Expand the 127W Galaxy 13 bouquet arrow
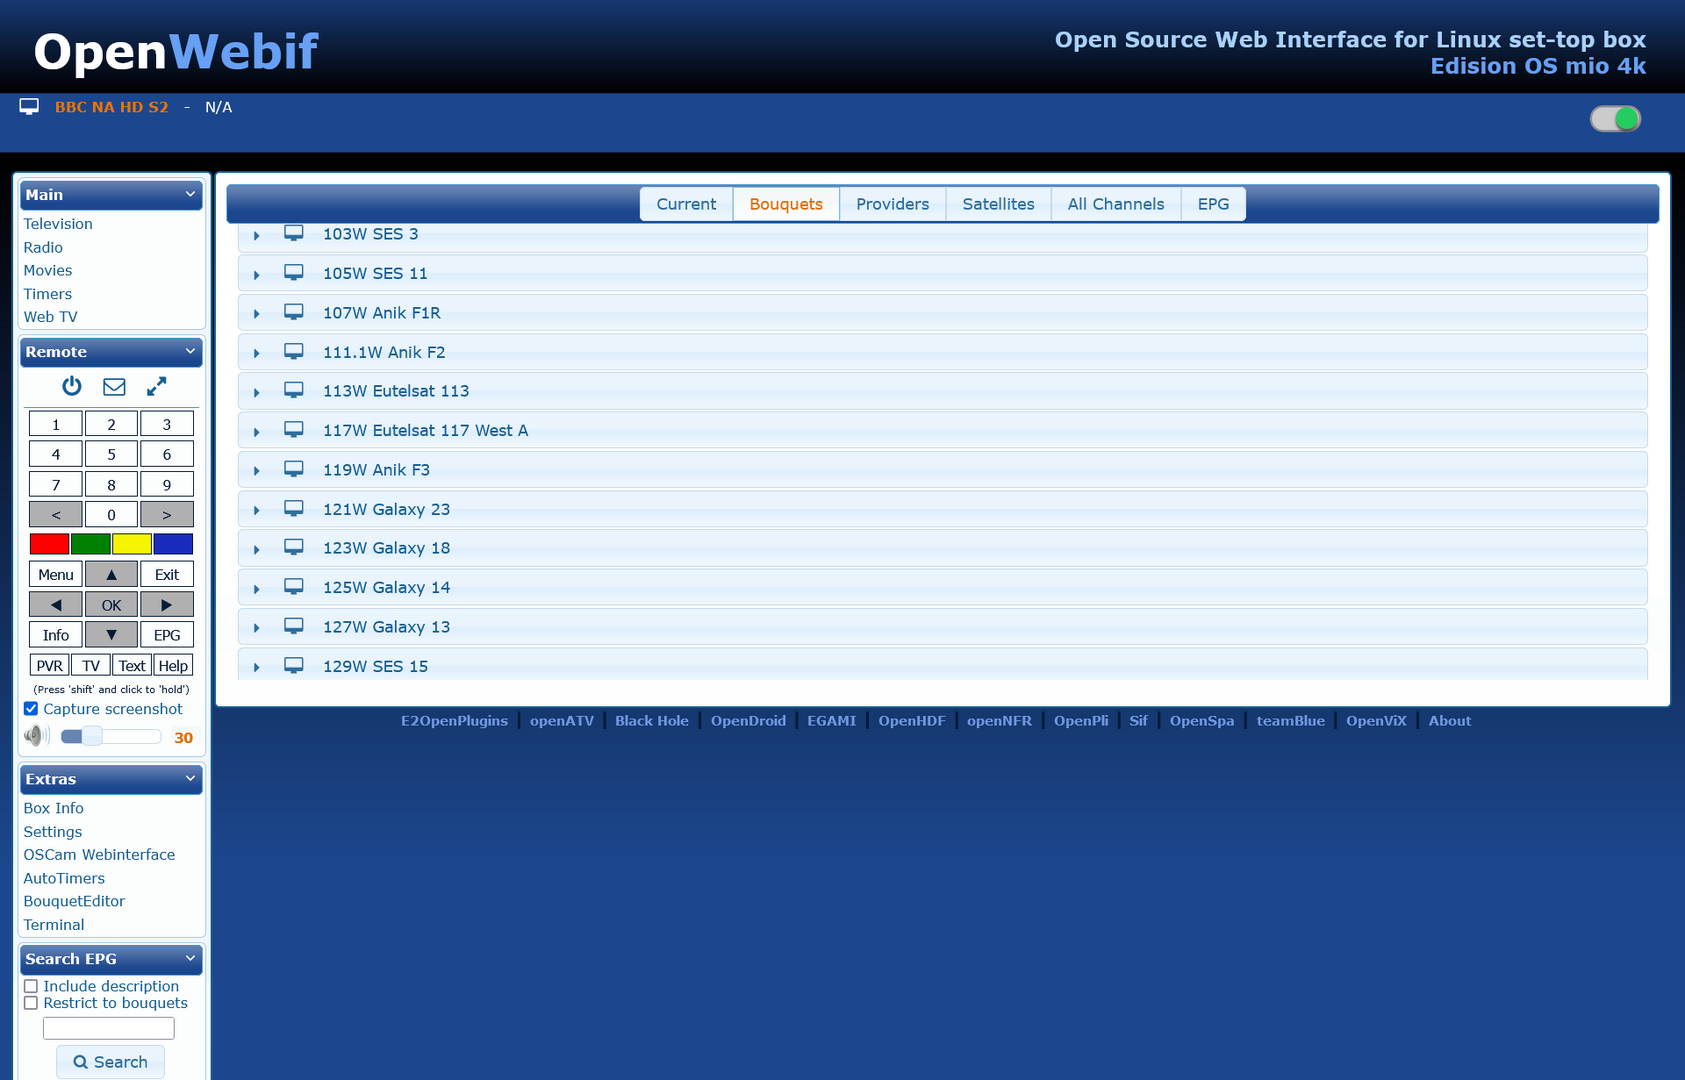The height and width of the screenshot is (1080, 1685). [x=257, y=628]
